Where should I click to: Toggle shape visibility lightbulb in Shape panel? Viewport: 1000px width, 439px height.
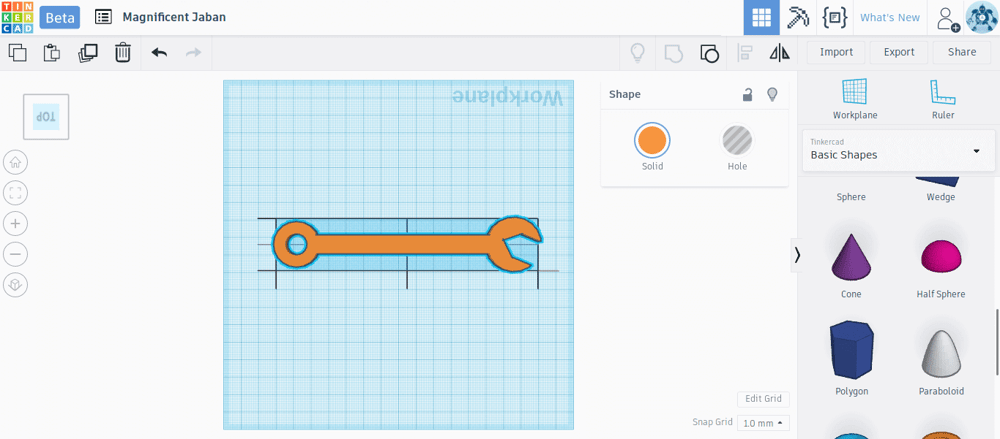[x=772, y=94]
